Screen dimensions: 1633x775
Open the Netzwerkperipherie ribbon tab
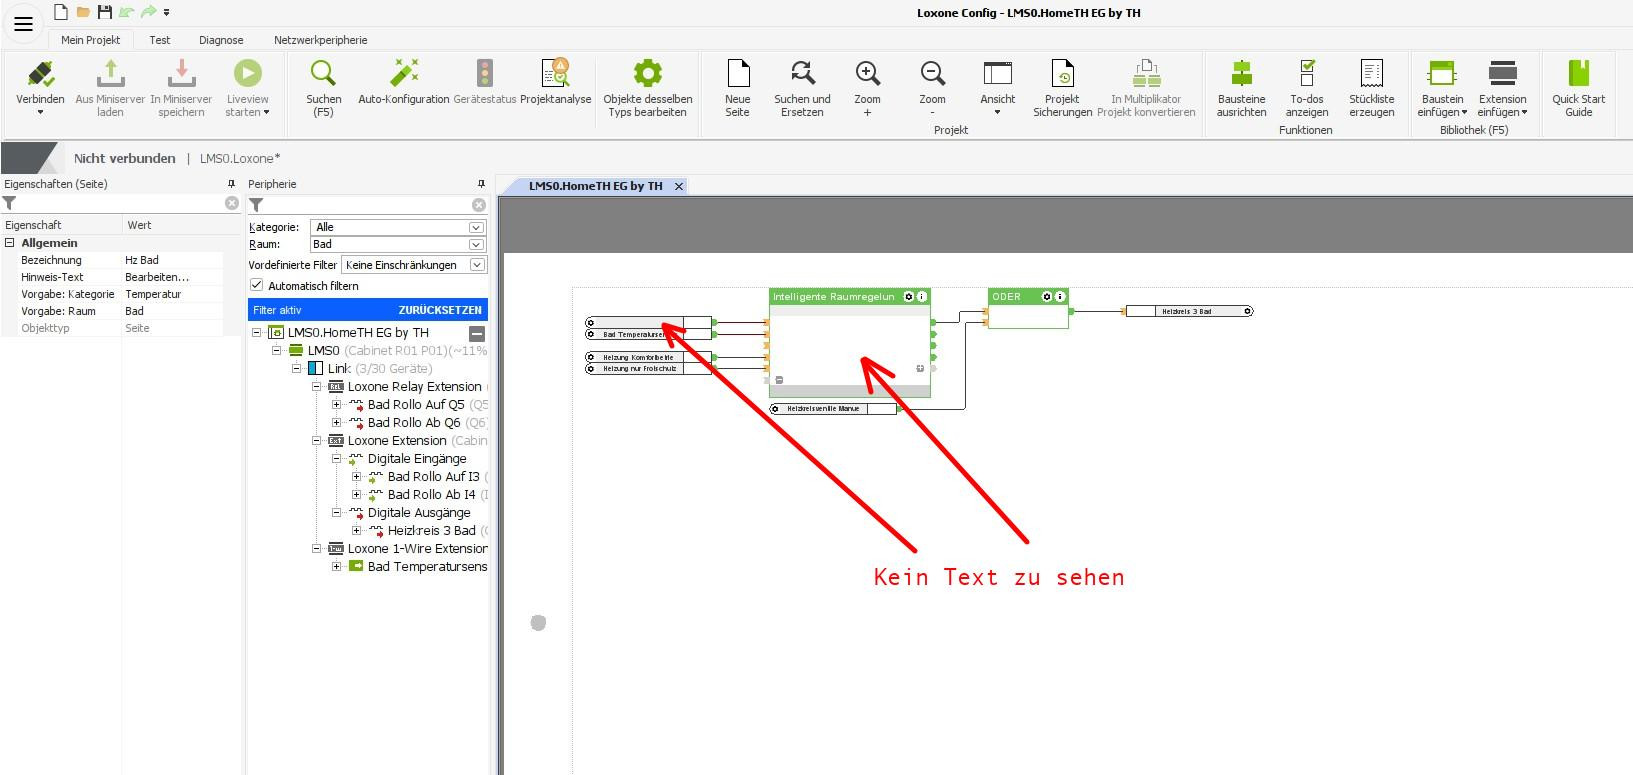click(321, 40)
